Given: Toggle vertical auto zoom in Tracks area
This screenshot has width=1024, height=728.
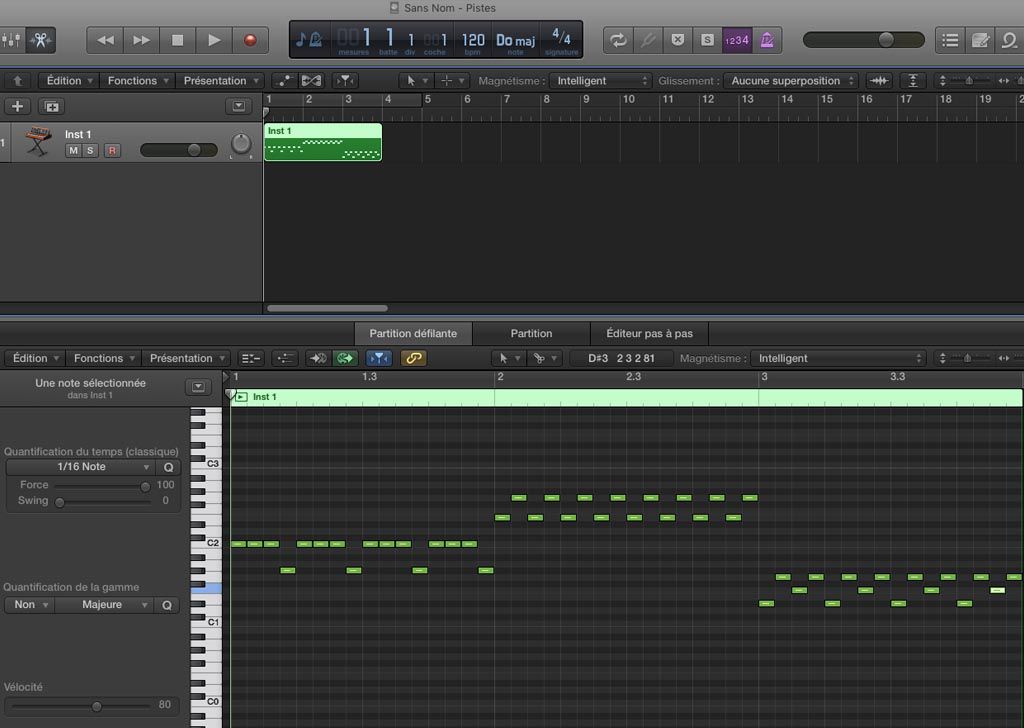Looking at the screenshot, I should coord(913,80).
